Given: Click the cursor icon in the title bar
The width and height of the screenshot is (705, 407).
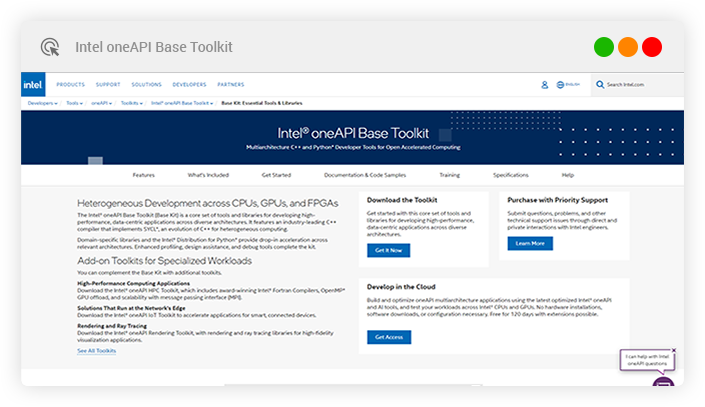Looking at the screenshot, I should pyautogui.click(x=50, y=47).
